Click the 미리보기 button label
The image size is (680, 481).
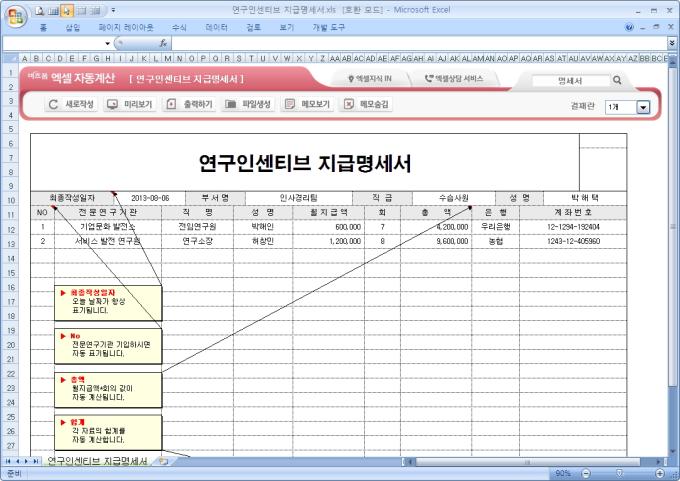[138, 104]
